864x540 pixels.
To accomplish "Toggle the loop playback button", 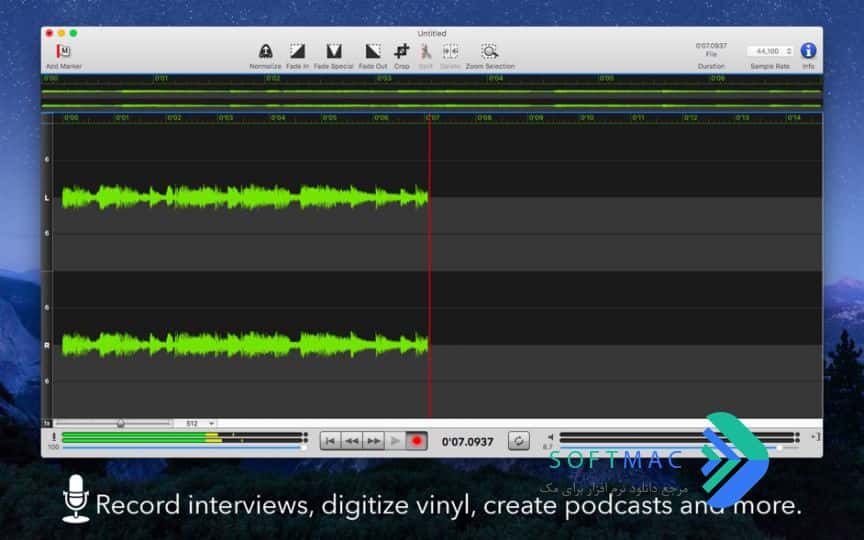I will [519, 441].
